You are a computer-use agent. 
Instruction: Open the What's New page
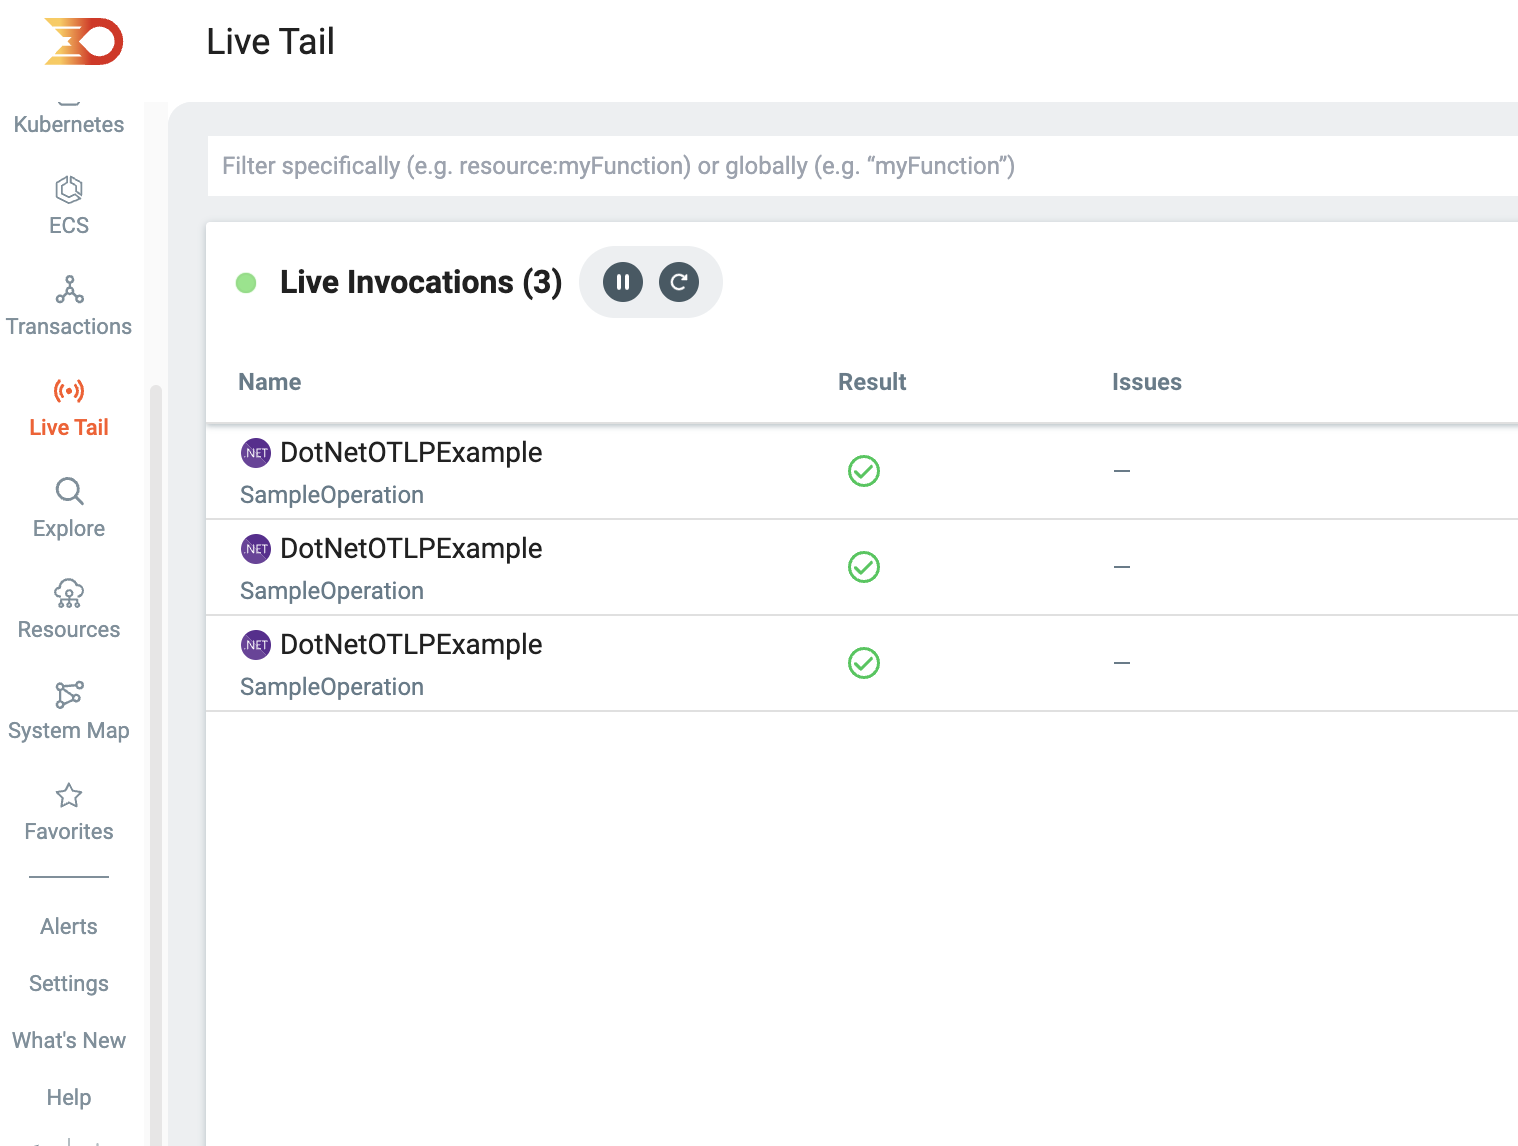pyautogui.click(x=68, y=1040)
